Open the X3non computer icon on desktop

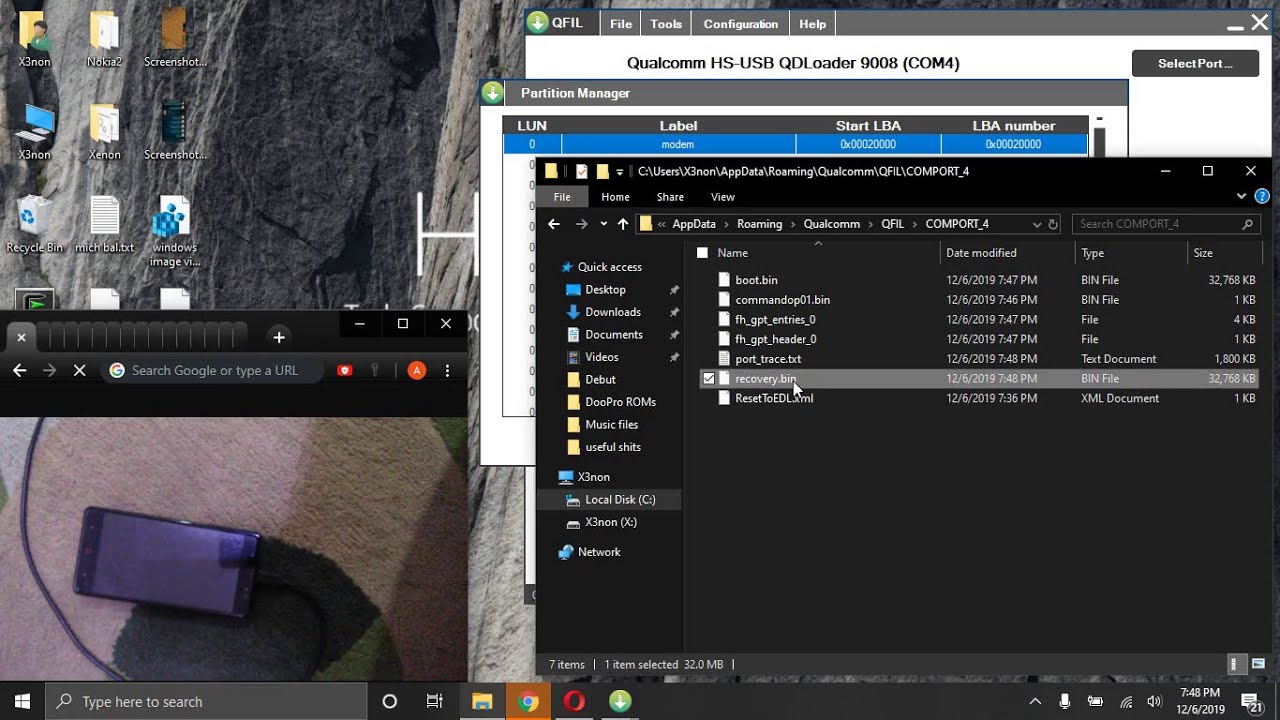(x=34, y=132)
